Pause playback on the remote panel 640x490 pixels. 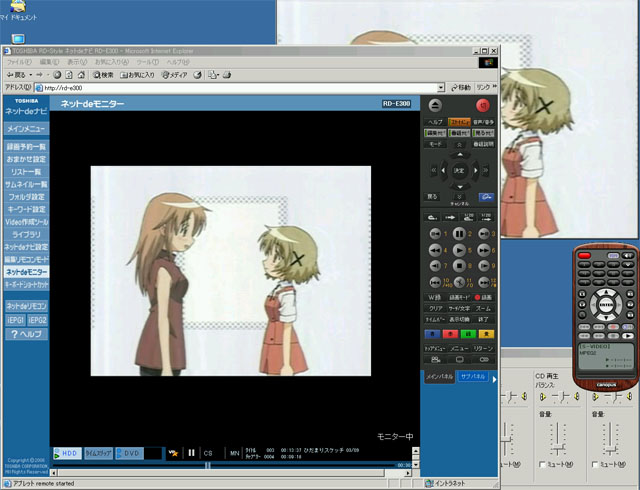coord(459,234)
